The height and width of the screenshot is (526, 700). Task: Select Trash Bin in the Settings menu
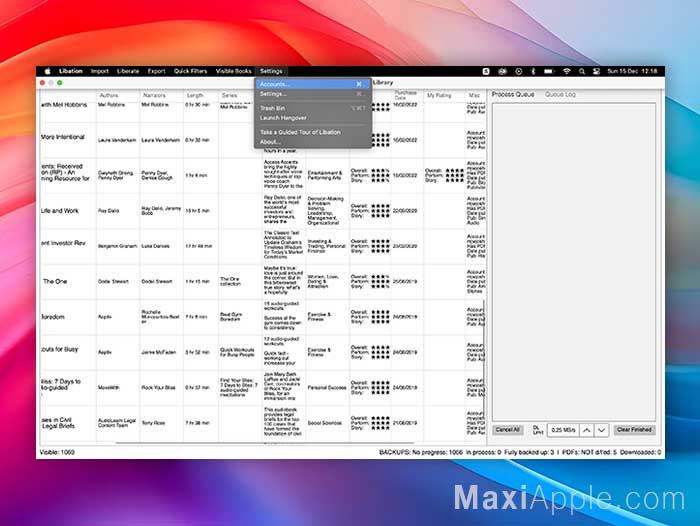(x=312, y=108)
